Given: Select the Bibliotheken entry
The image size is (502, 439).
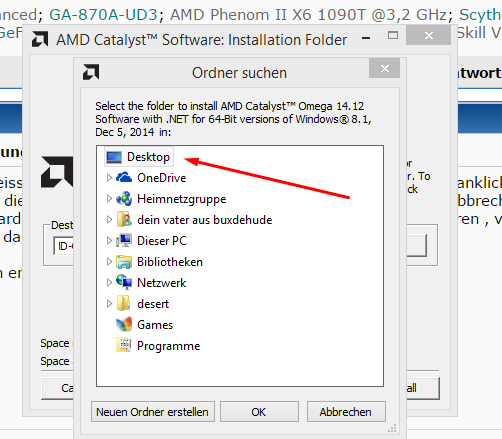Looking at the screenshot, I should click(x=170, y=262).
